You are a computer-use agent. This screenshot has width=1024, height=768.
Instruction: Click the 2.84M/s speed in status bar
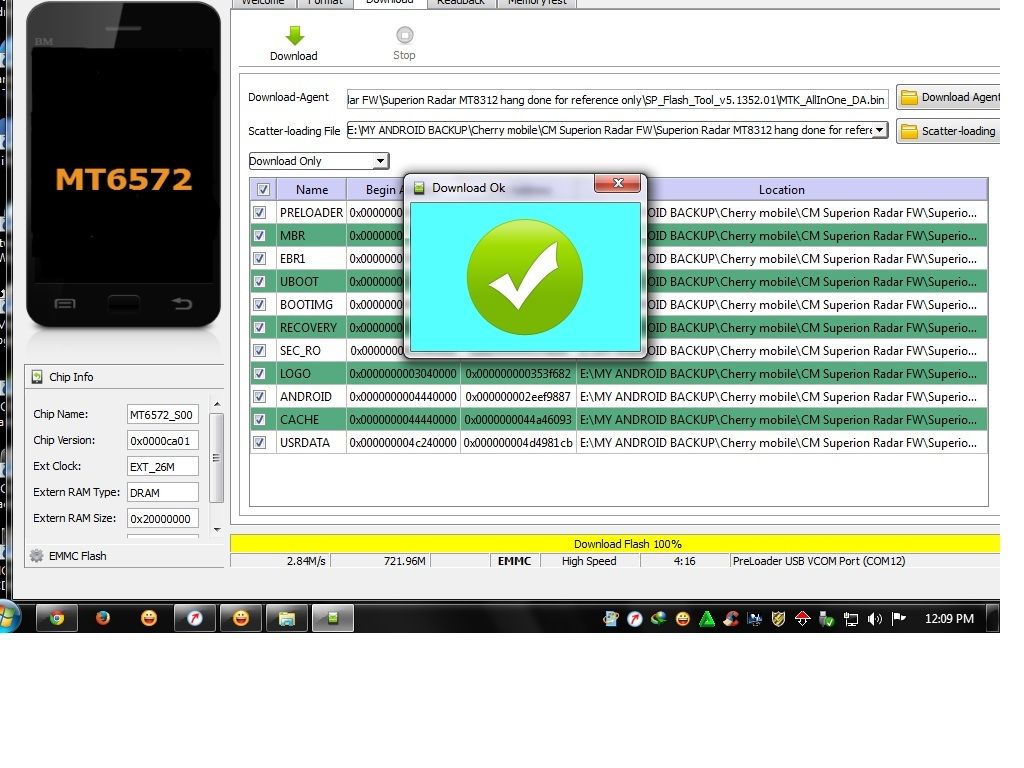[x=306, y=561]
